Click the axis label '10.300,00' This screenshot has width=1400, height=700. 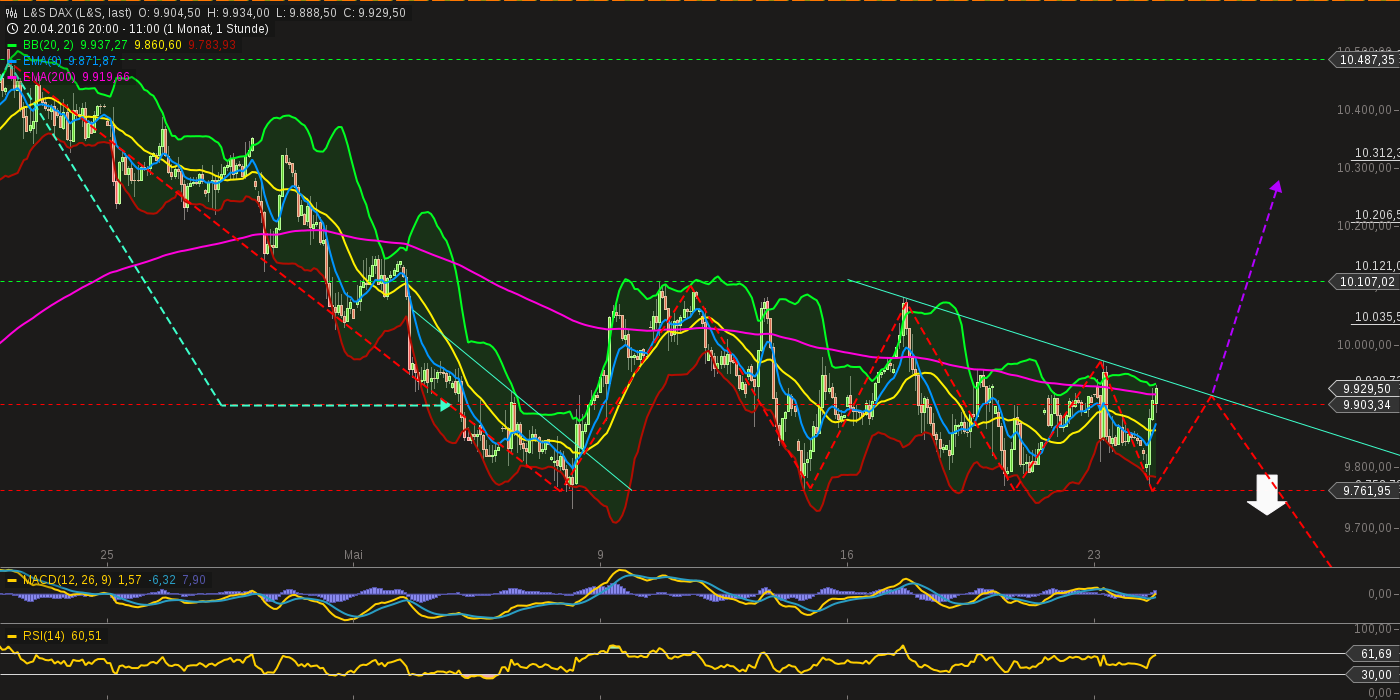tap(1364, 168)
